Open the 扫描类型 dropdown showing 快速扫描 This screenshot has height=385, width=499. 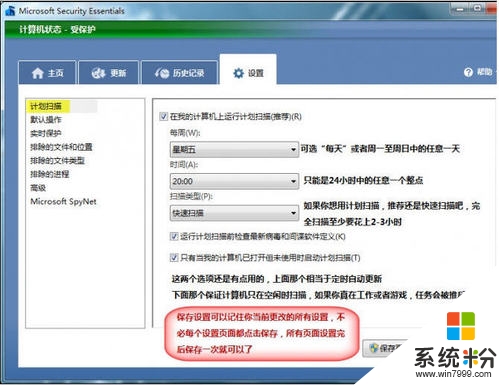pos(234,213)
